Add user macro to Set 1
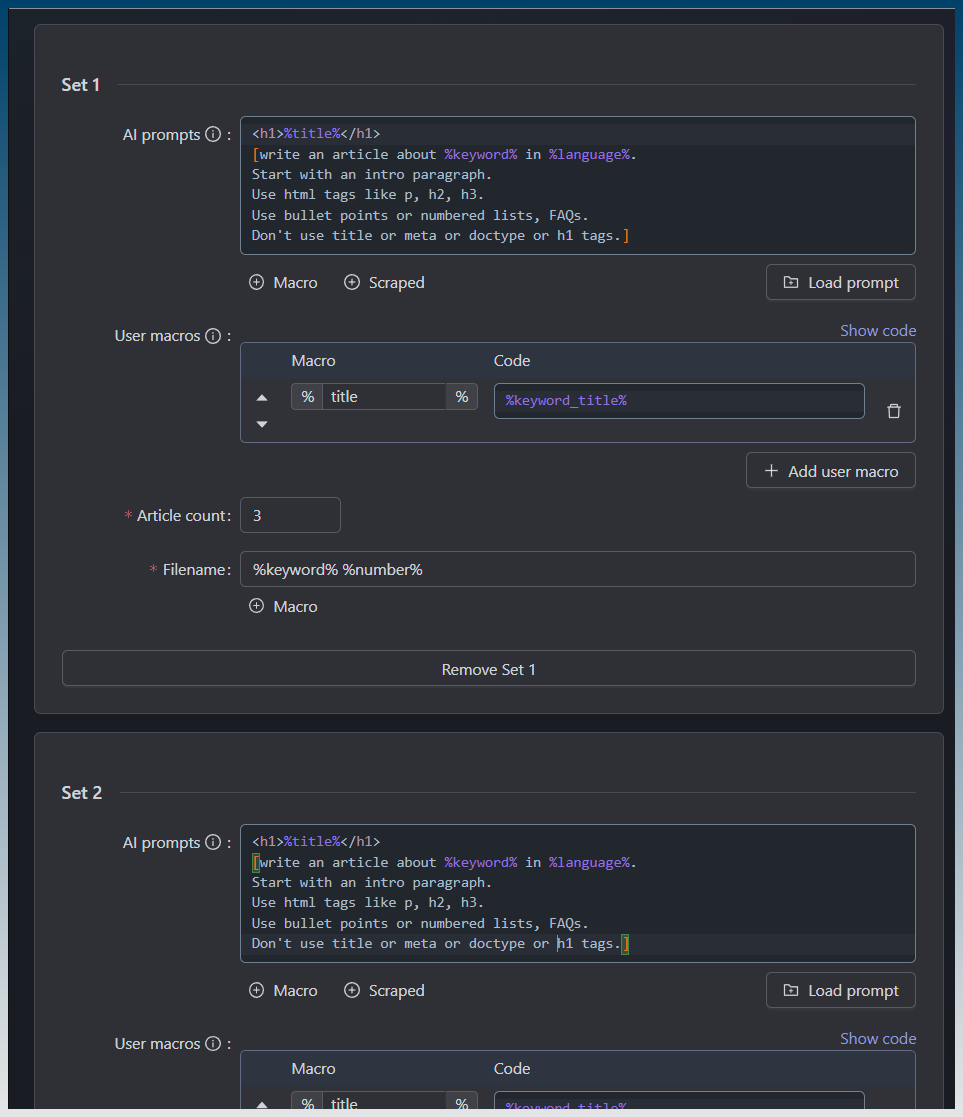963x1117 pixels. (x=830, y=471)
